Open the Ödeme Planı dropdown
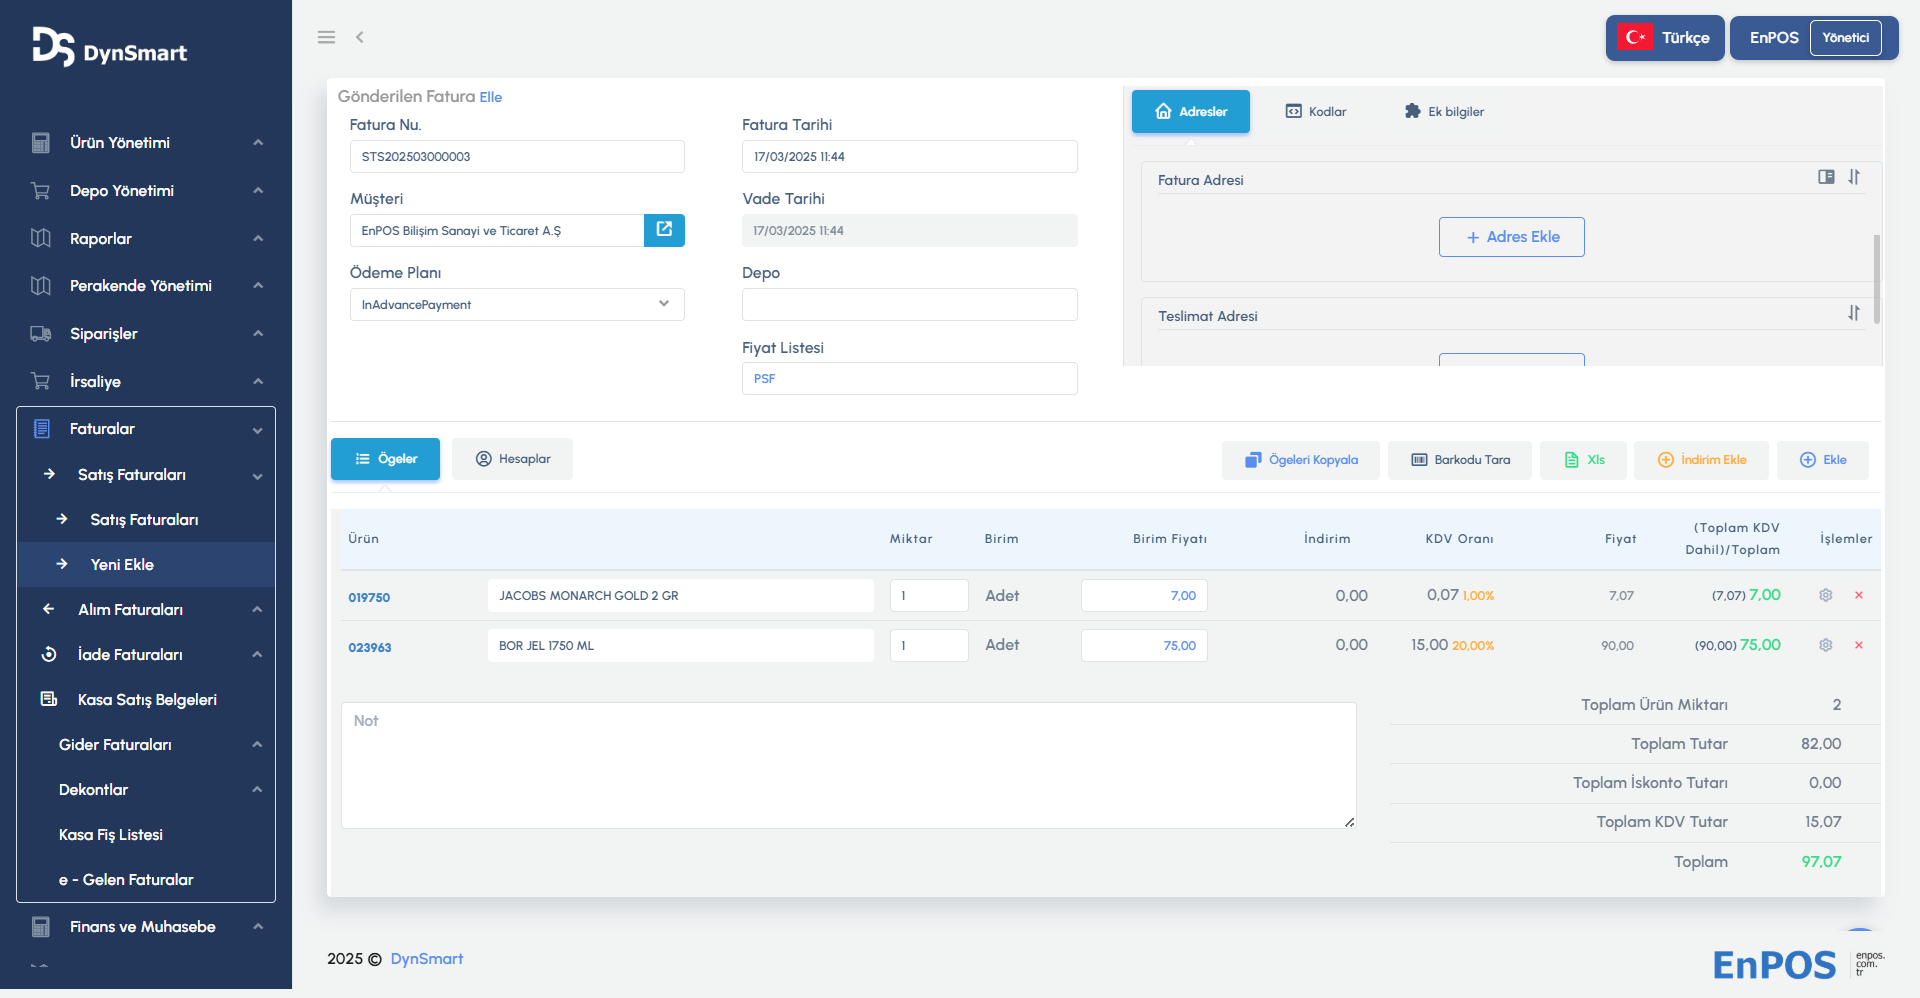Screen dimensions: 1920x998 click(517, 305)
